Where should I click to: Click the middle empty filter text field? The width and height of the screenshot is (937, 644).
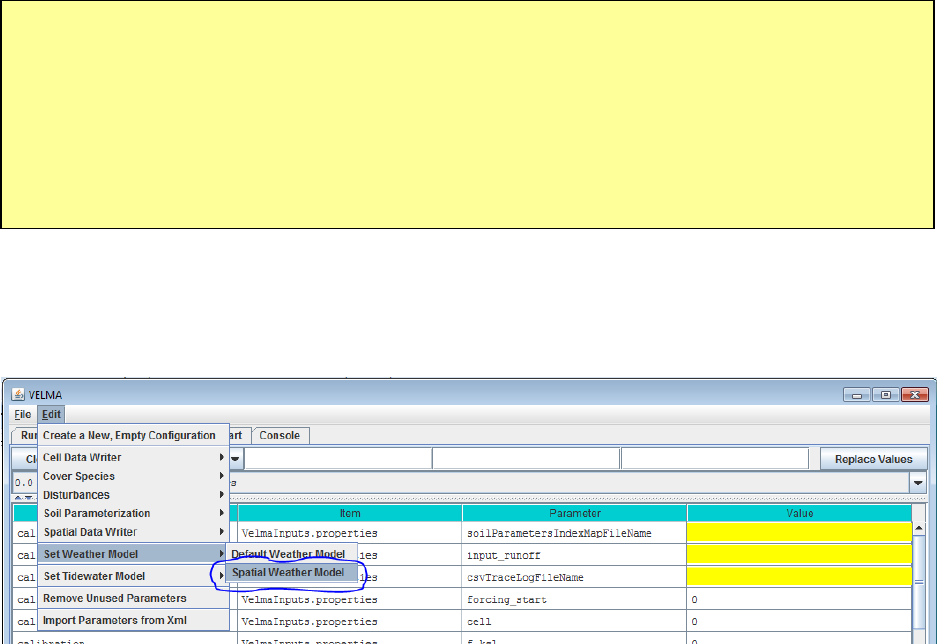(x=526, y=459)
